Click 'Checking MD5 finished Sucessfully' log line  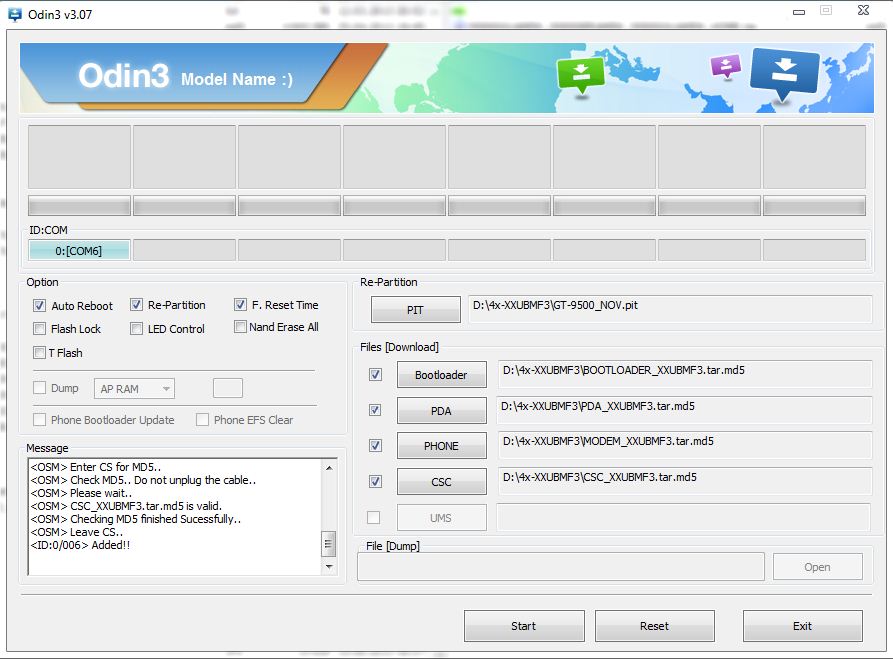(136, 519)
